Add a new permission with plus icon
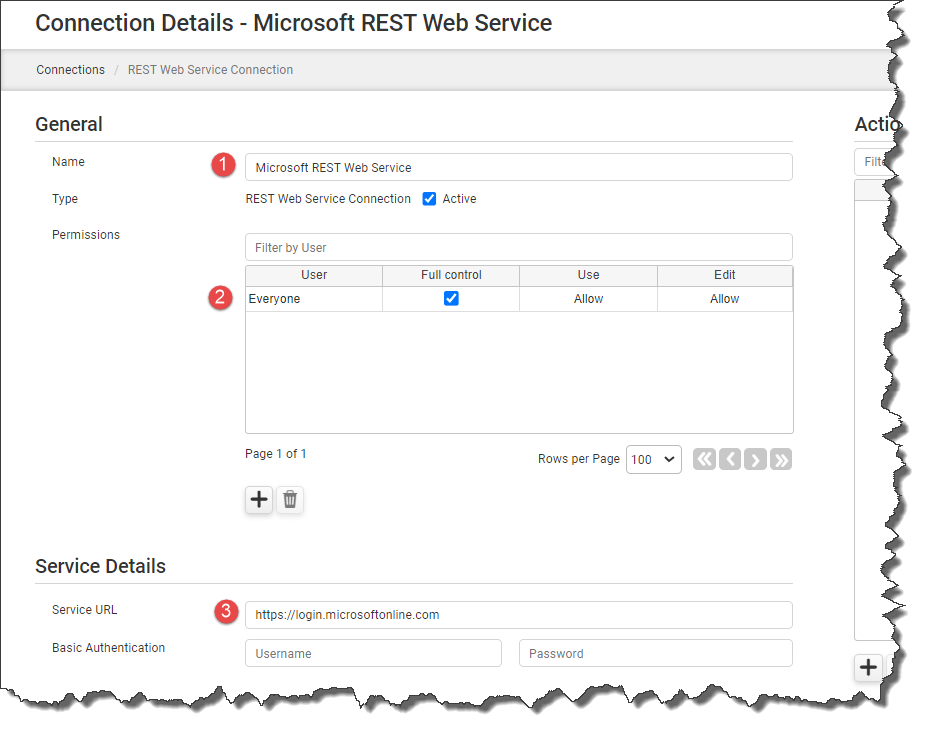 pyautogui.click(x=259, y=500)
